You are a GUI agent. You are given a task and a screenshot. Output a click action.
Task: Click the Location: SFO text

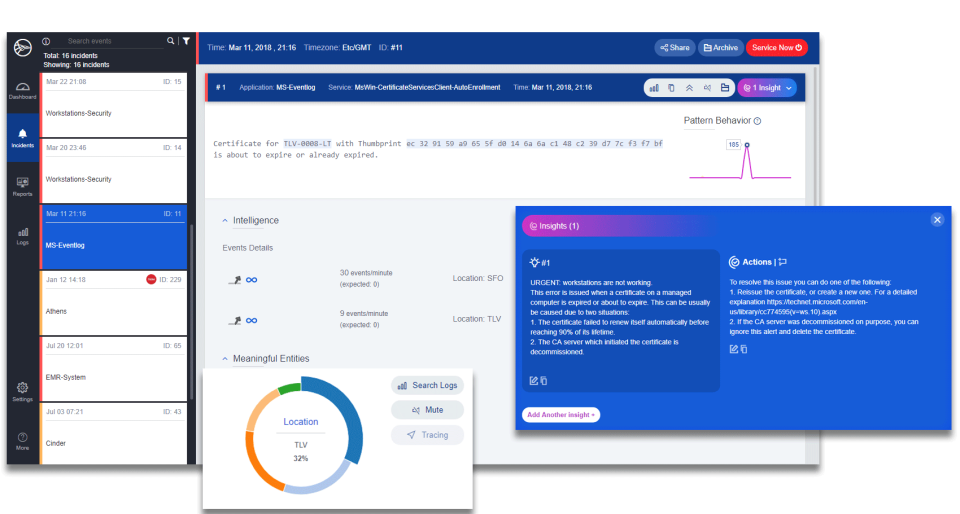click(x=478, y=278)
